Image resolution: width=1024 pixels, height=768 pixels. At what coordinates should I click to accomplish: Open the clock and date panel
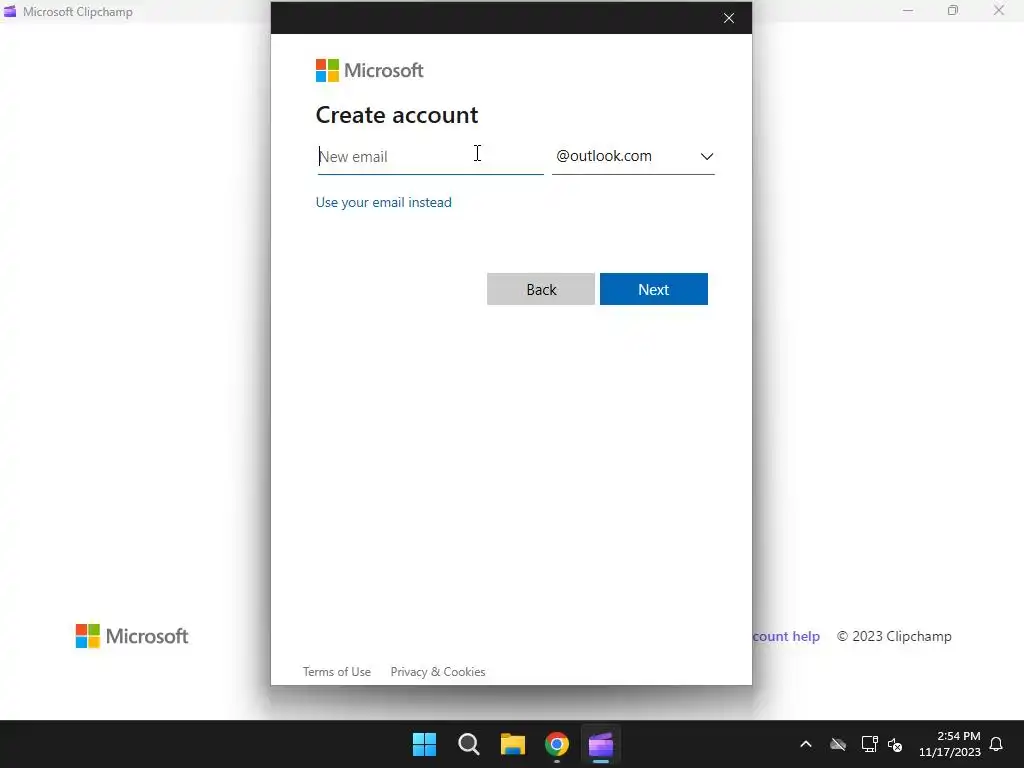[x=950, y=744]
